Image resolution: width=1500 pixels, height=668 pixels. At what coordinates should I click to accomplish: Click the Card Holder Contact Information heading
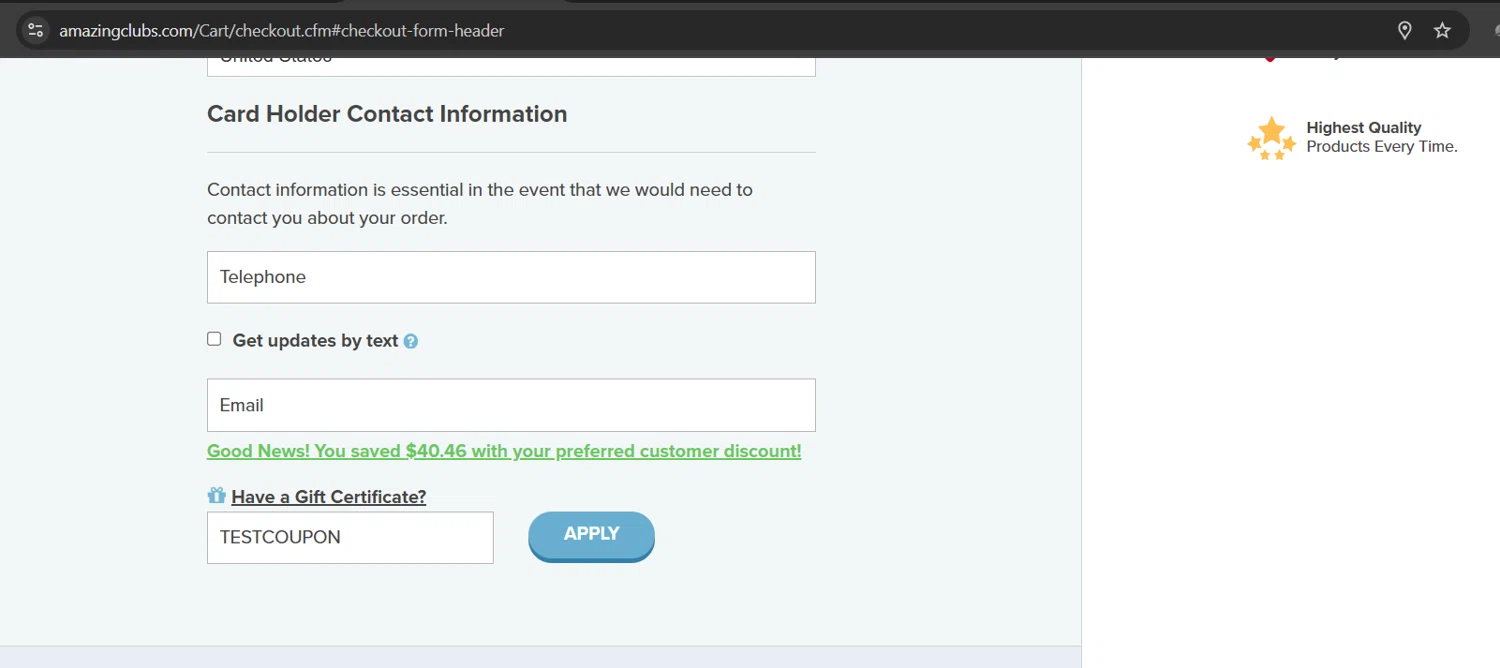[x=387, y=114]
